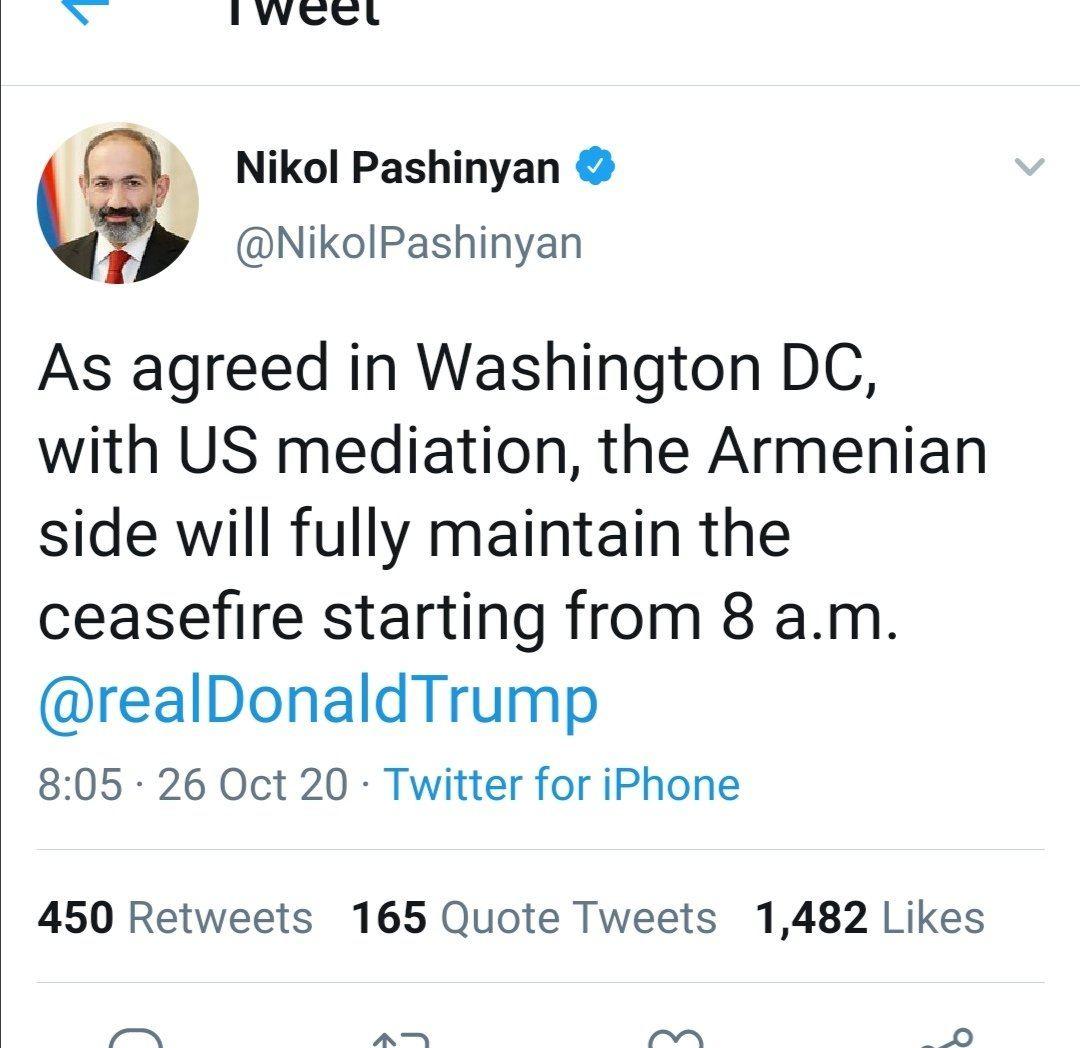
Task: Open the Nikol Pashinyan display name
Action: (397, 168)
